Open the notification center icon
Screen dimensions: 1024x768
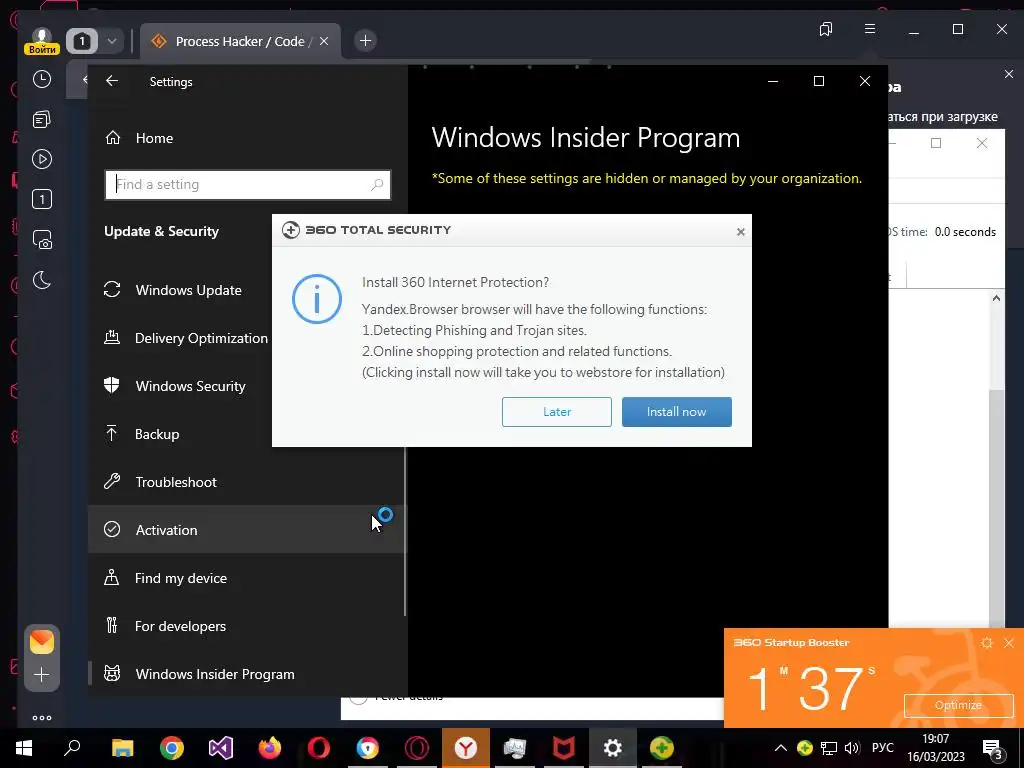[993, 748]
